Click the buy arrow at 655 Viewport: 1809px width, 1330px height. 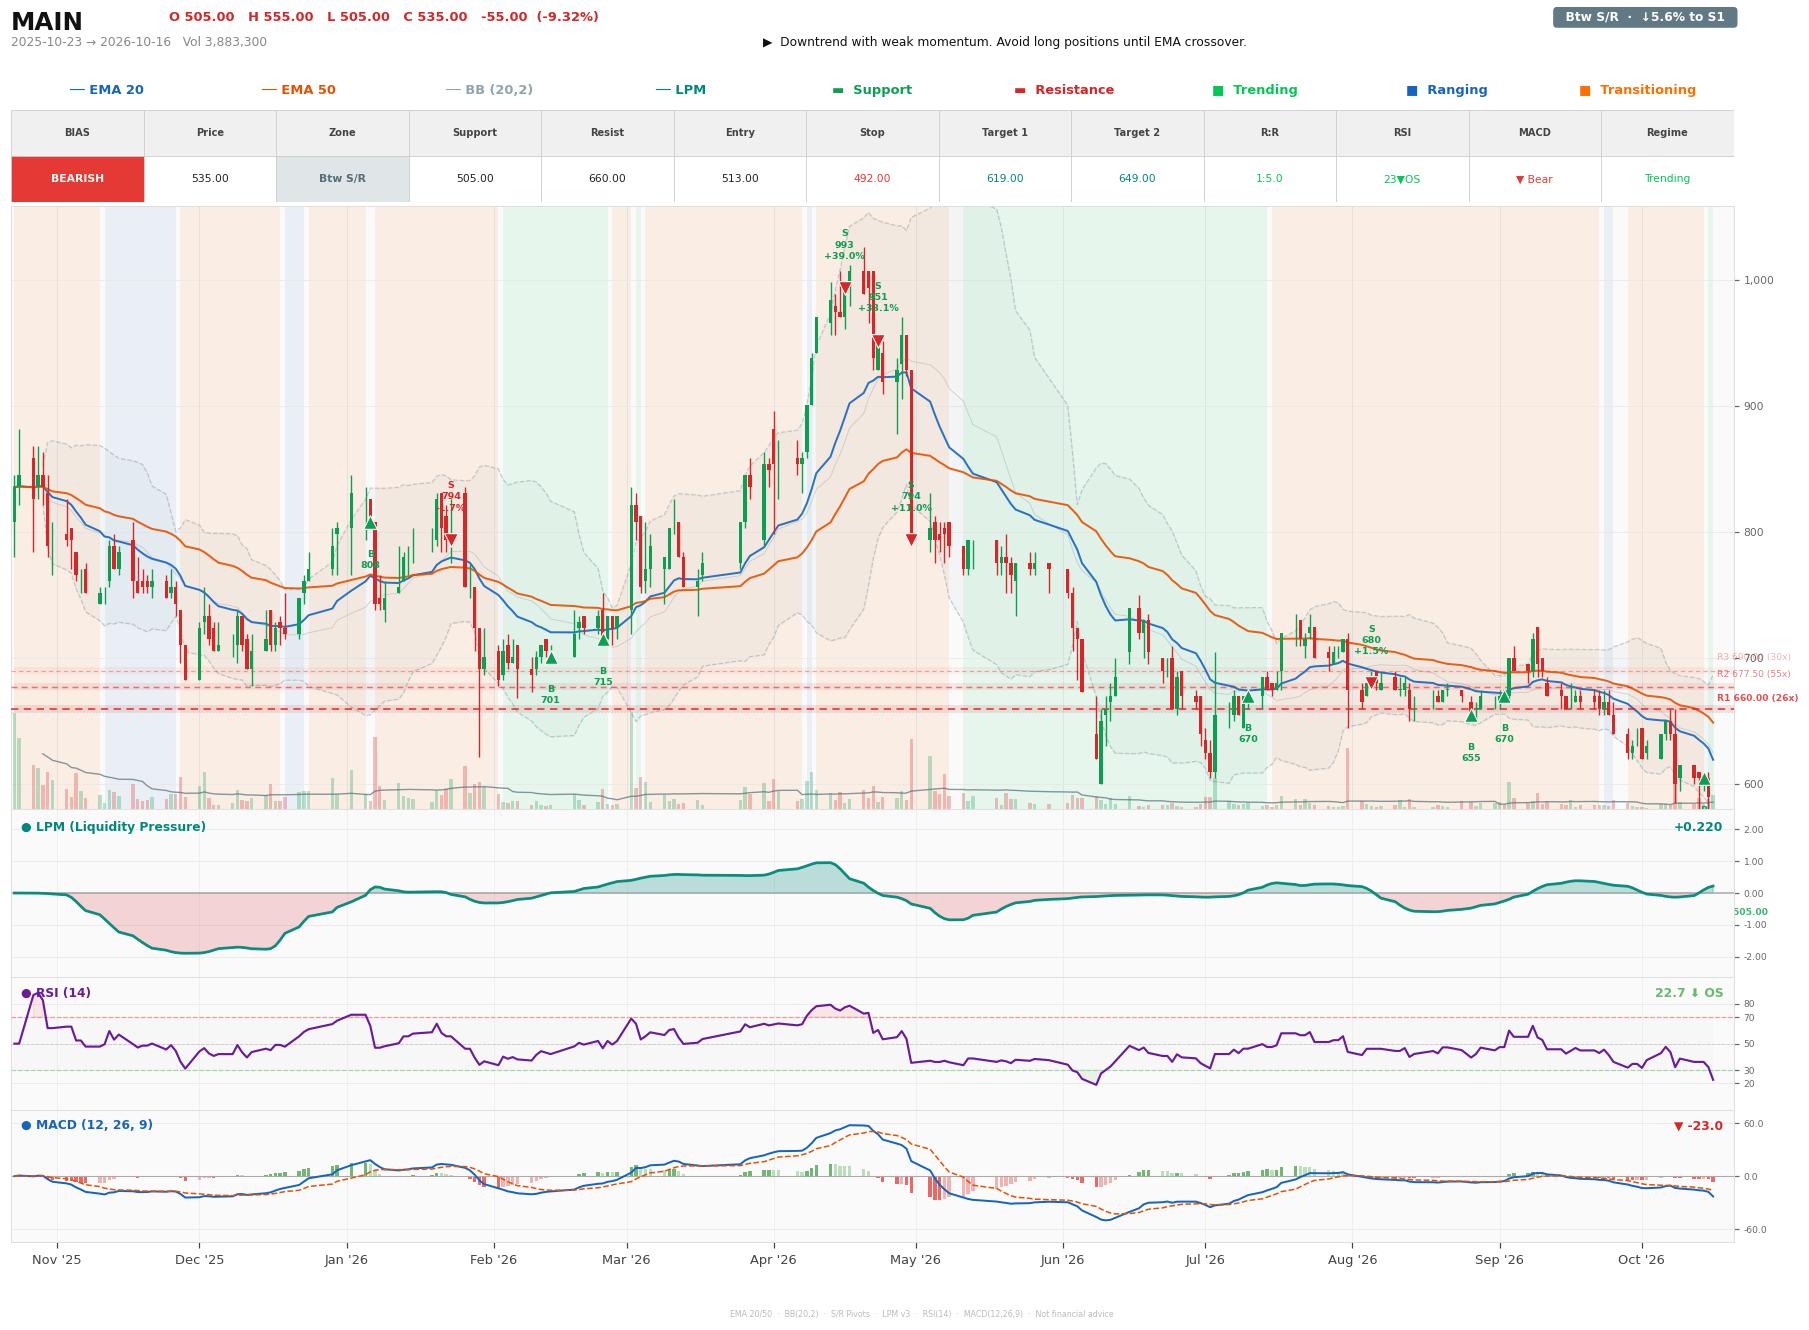click(1471, 716)
